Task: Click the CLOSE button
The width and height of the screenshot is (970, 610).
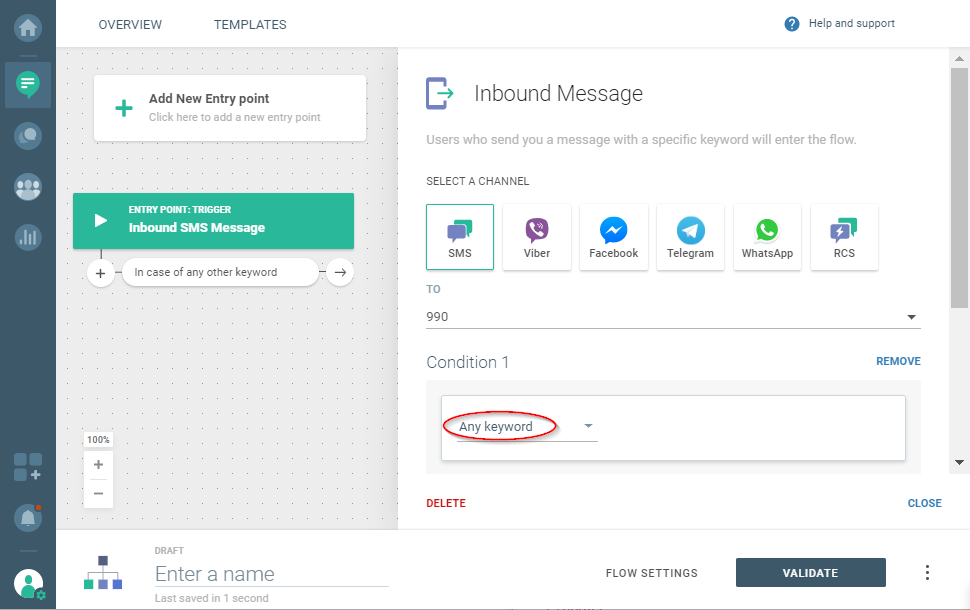Action: [x=924, y=504]
